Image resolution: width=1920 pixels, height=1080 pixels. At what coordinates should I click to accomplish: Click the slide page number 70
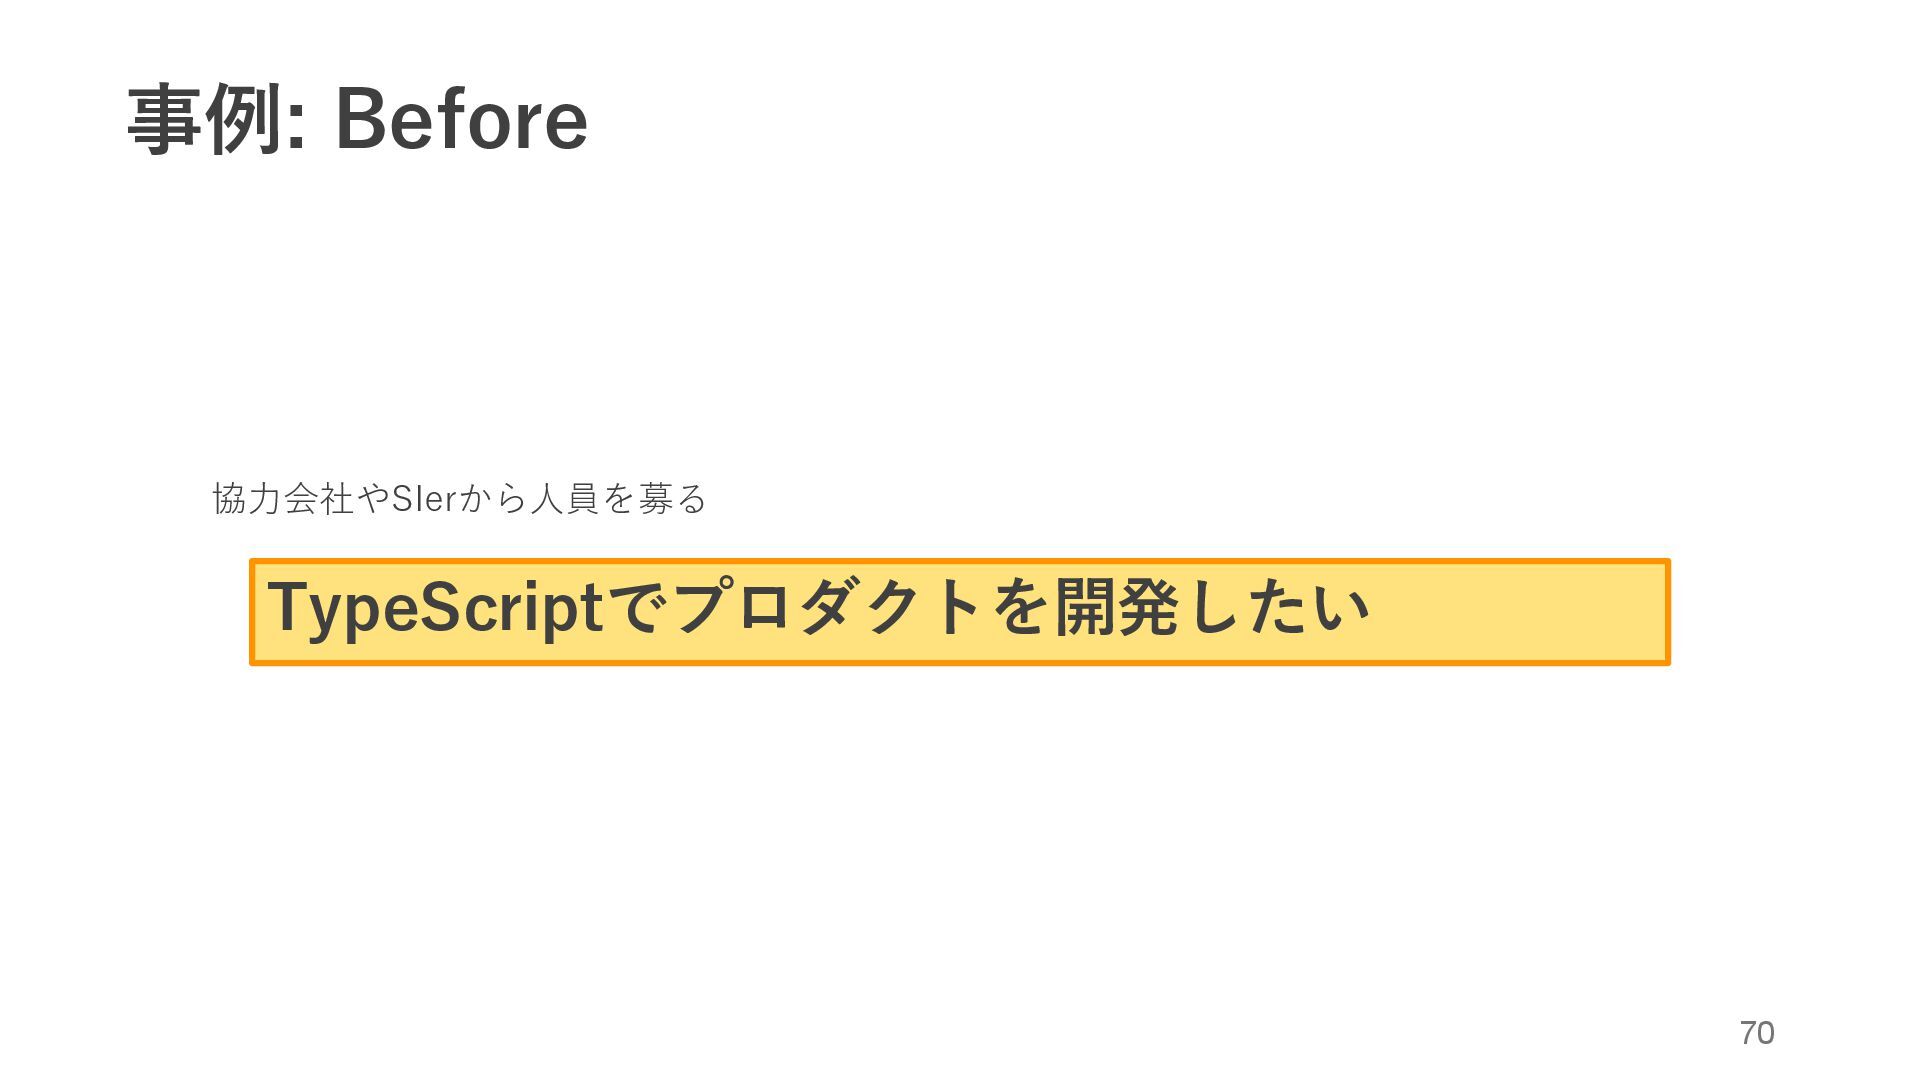pyautogui.click(x=1757, y=1033)
